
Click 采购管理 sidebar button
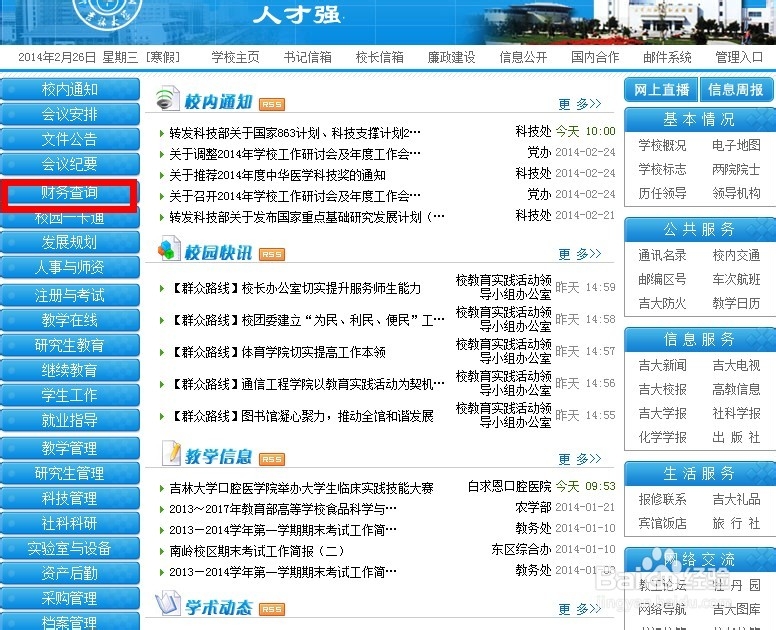pyautogui.click(x=70, y=598)
